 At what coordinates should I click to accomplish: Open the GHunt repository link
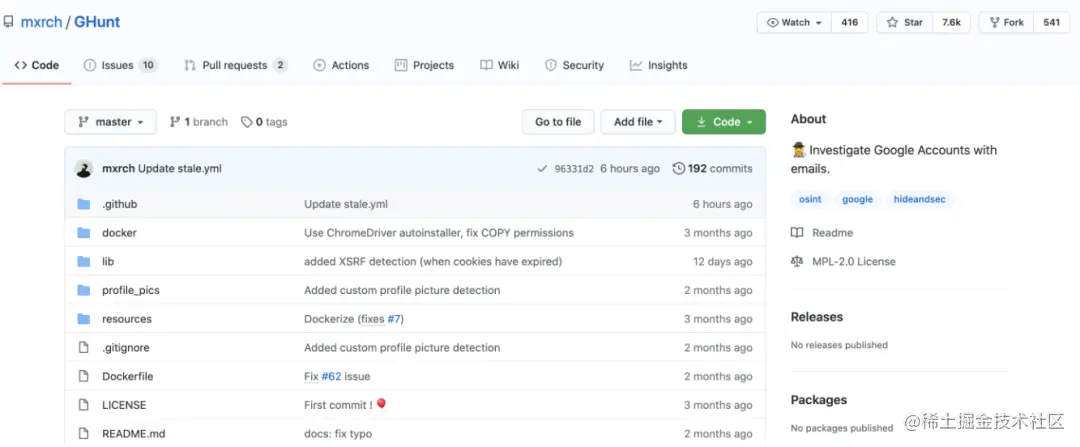pyautogui.click(x=97, y=22)
